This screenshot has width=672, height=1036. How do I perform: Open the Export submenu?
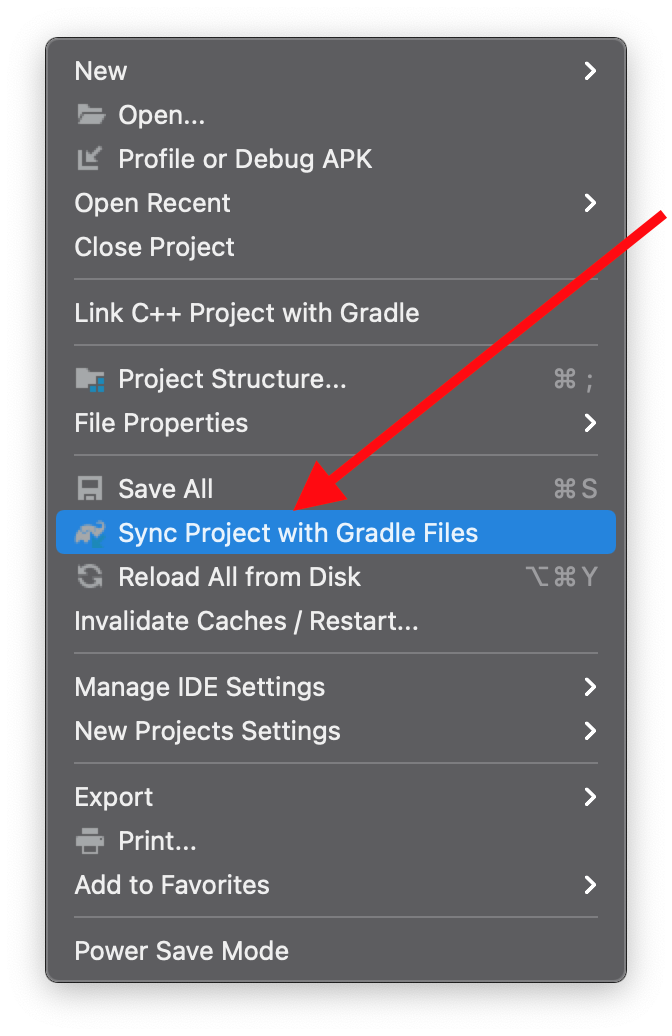(x=336, y=797)
